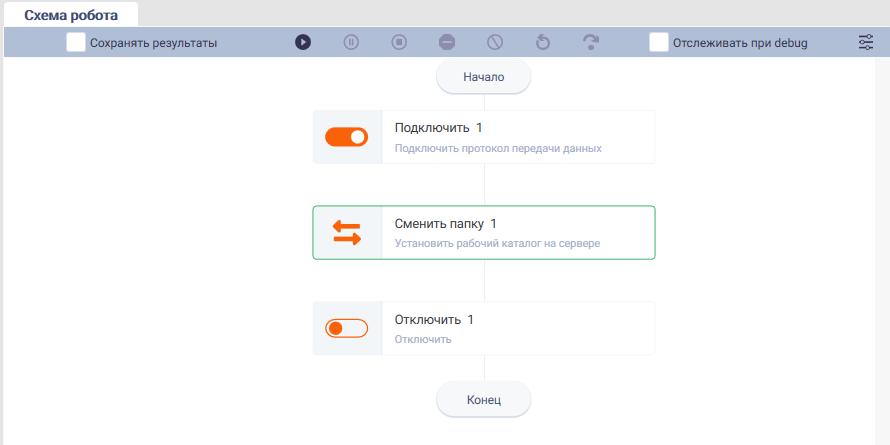Click the Конец end node

pos(484,400)
